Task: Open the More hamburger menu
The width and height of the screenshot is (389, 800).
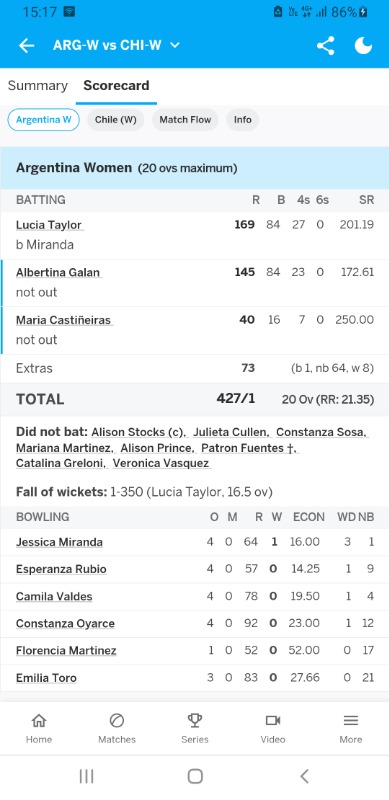Action: tap(351, 729)
